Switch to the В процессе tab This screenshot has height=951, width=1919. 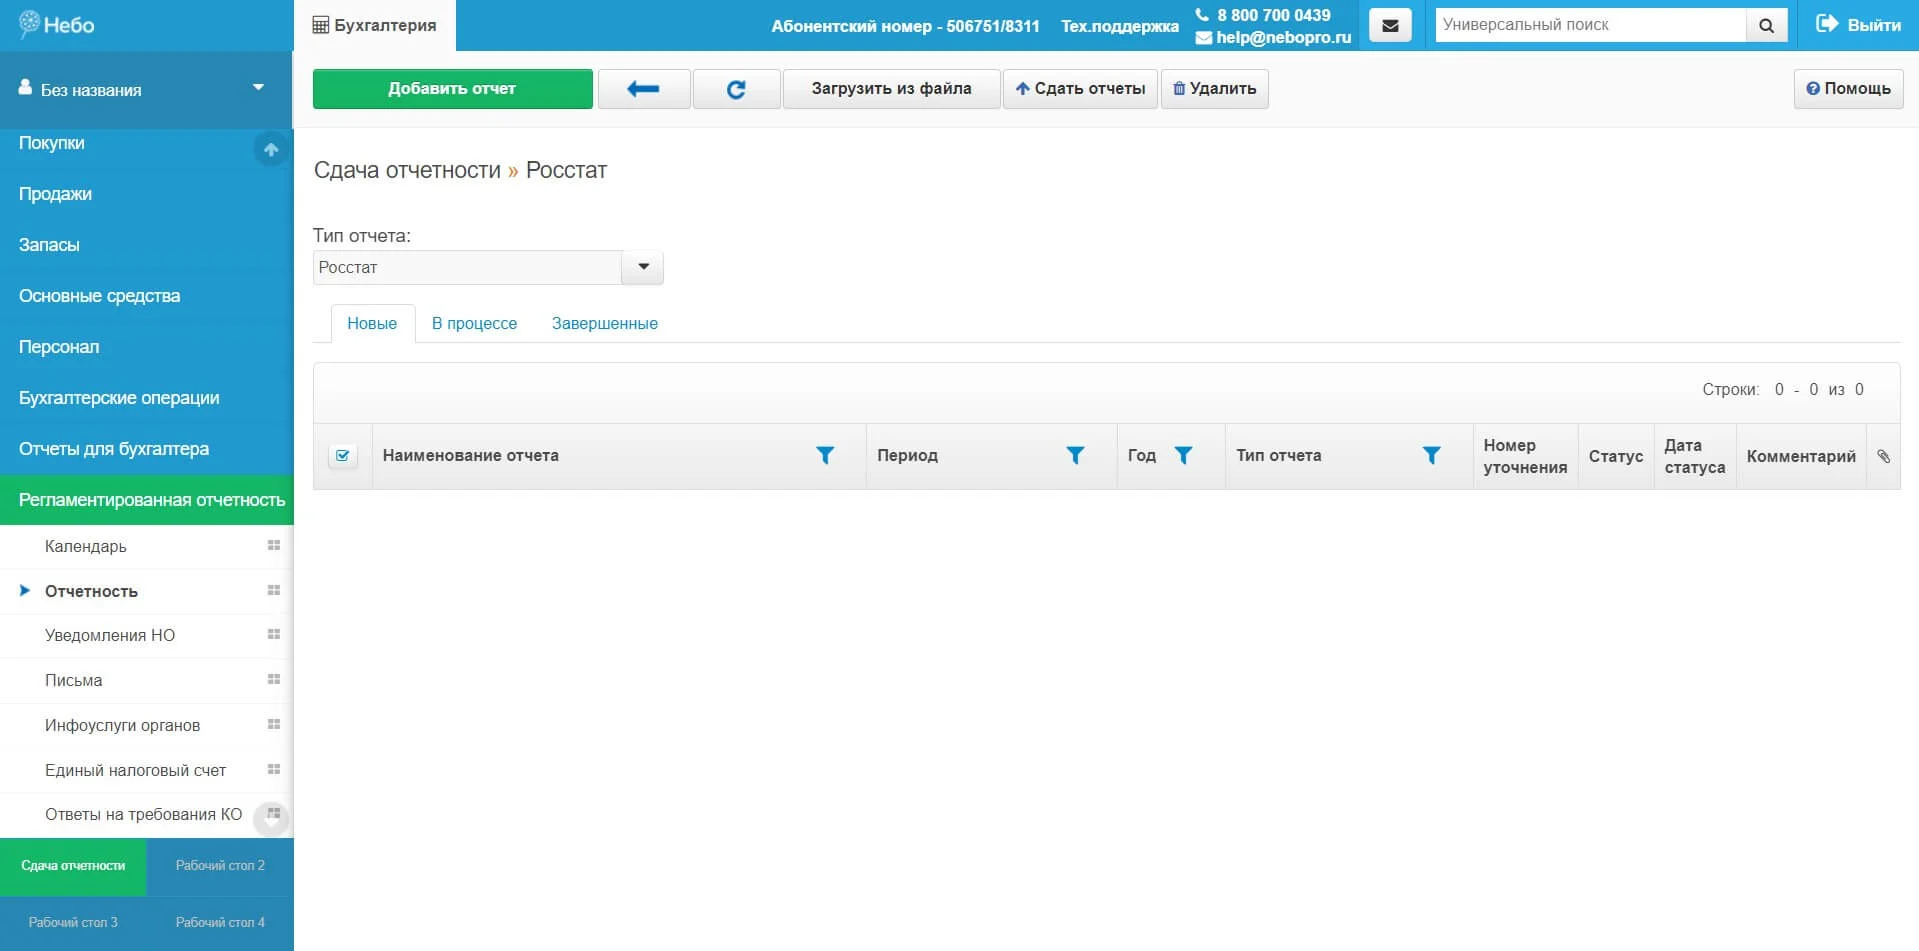coord(474,323)
